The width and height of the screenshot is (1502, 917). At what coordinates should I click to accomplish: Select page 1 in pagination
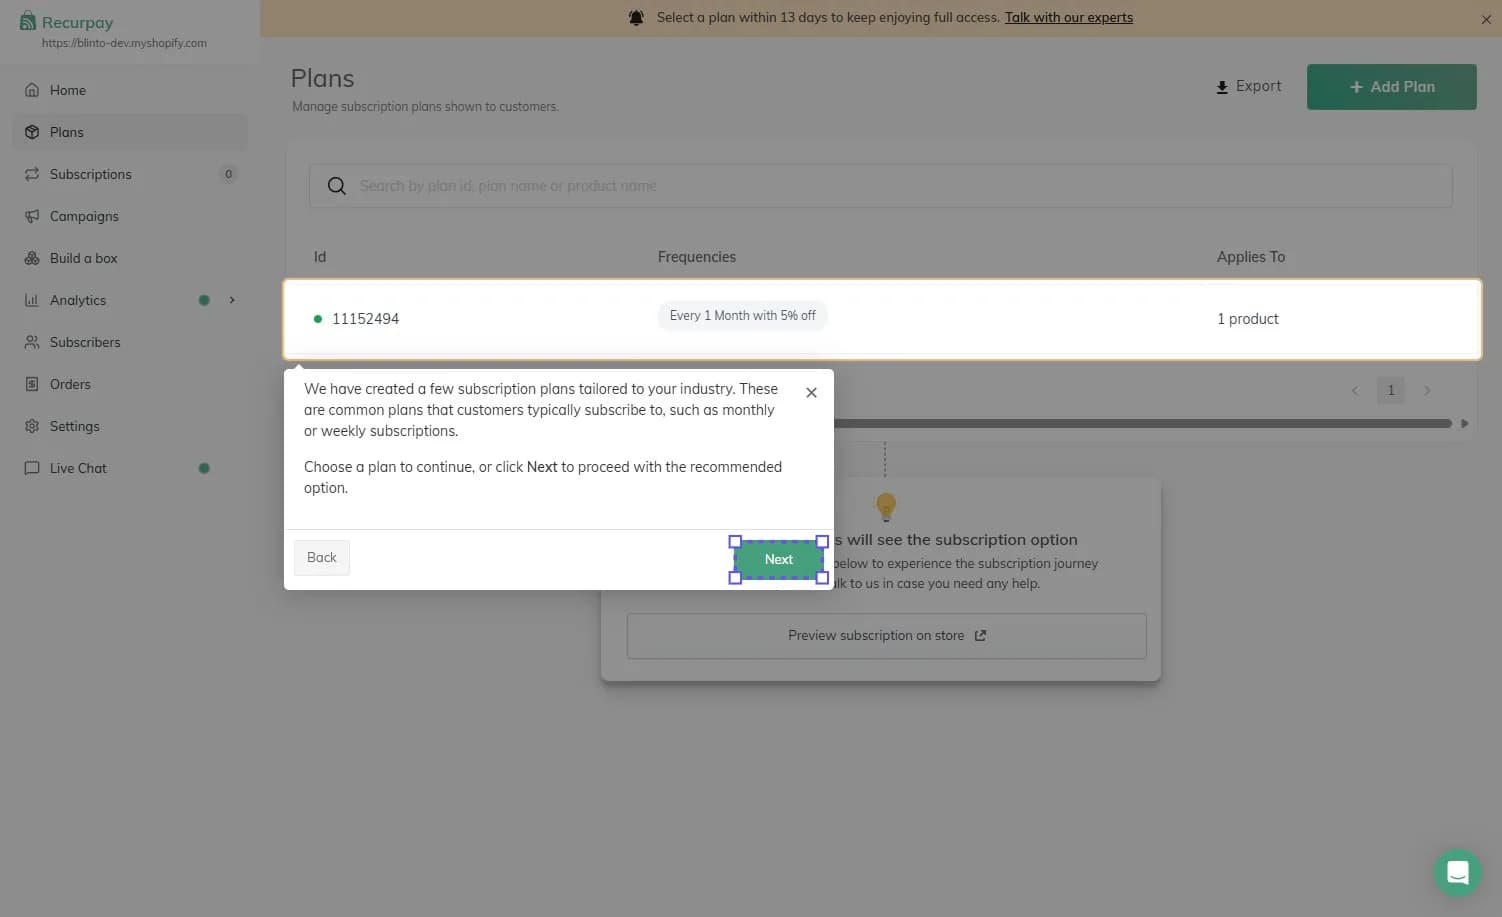[1391, 390]
